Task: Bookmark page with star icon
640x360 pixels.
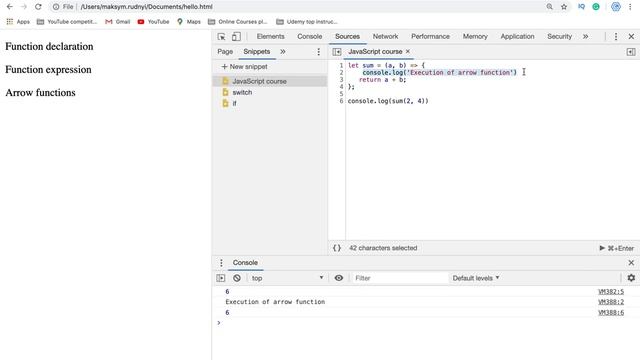Action: (564, 7)
